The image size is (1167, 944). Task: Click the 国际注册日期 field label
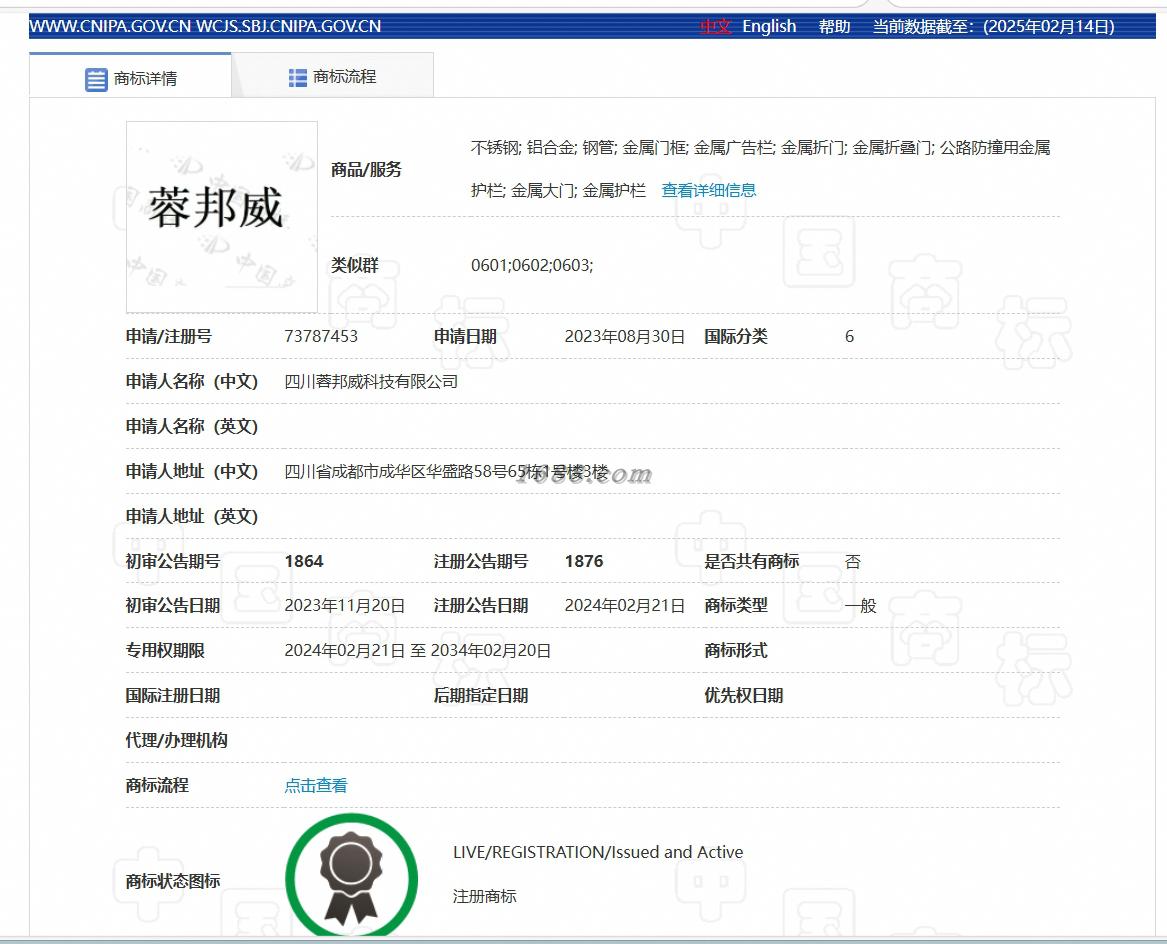coord(173,696)
